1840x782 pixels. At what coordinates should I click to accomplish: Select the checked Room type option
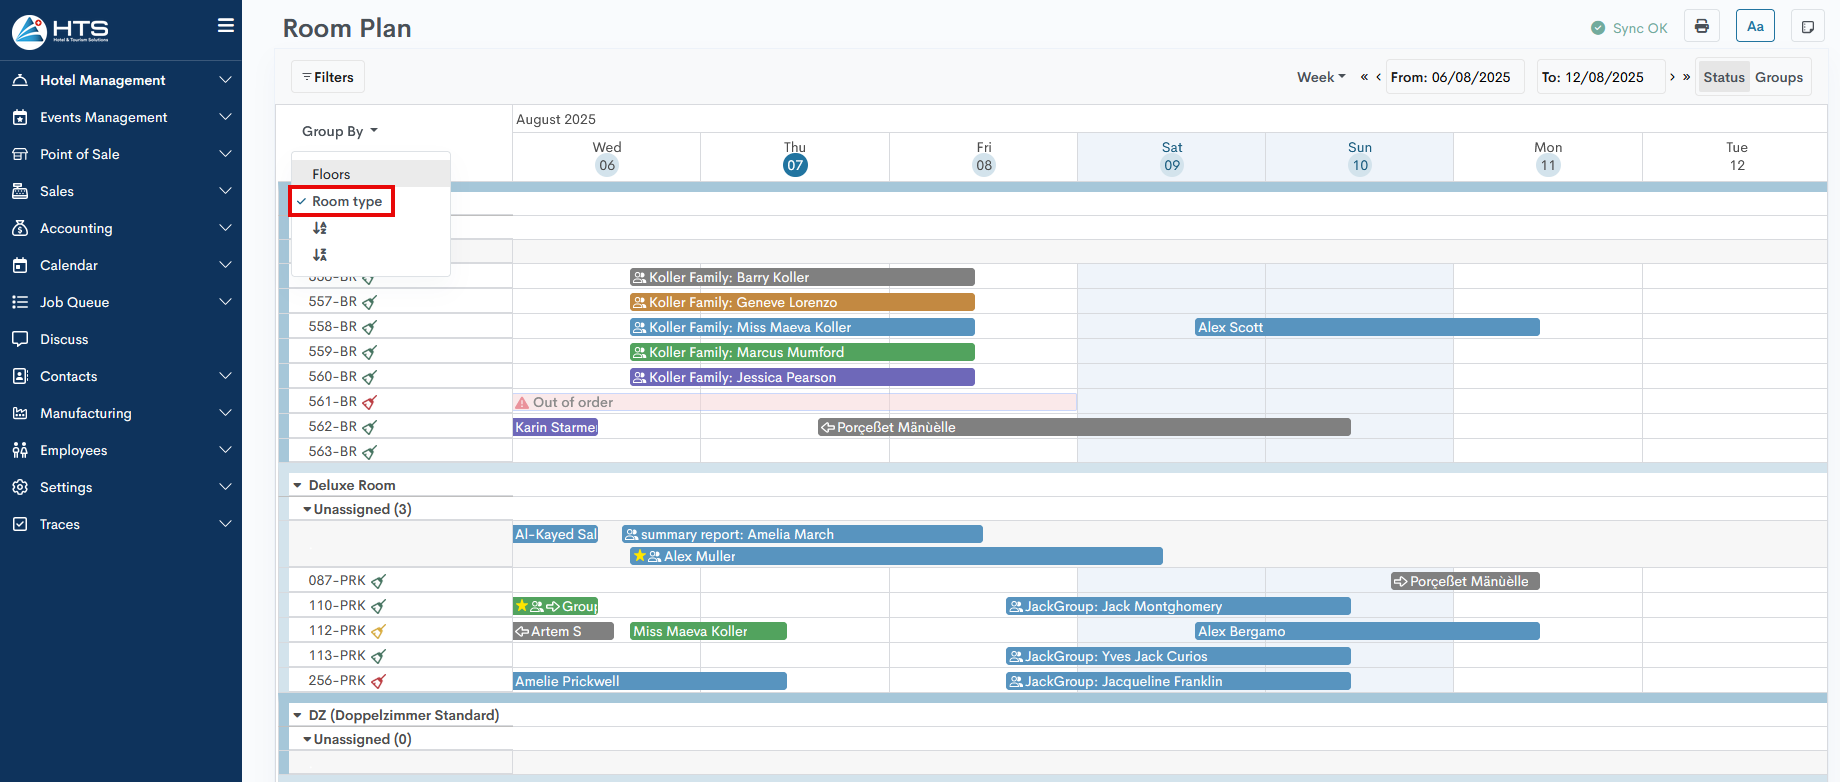346,201
